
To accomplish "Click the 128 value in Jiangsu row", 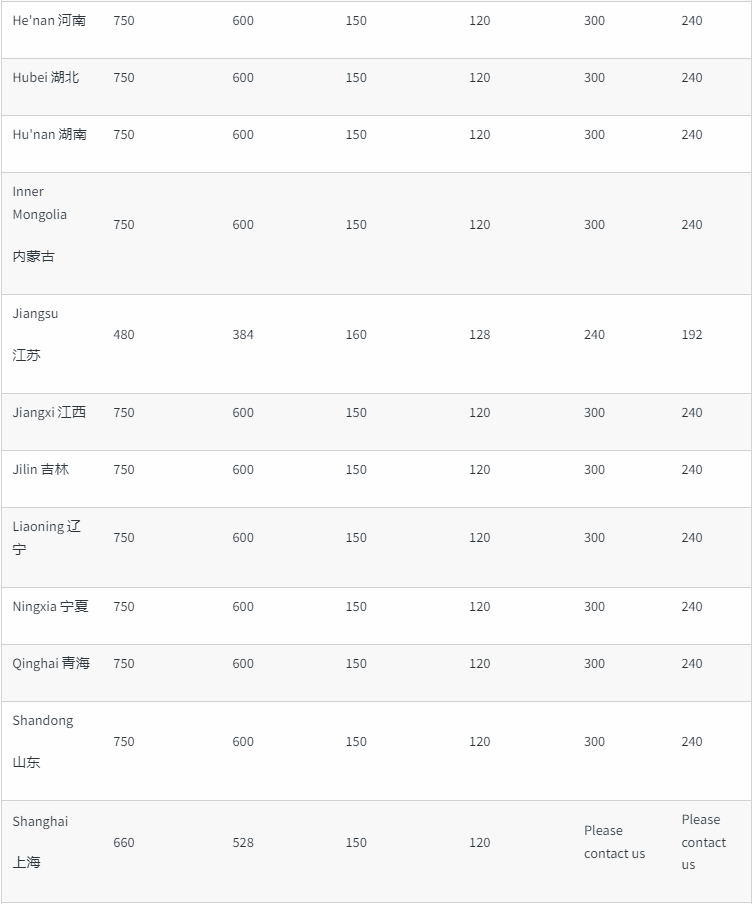I will coord(480,335).
